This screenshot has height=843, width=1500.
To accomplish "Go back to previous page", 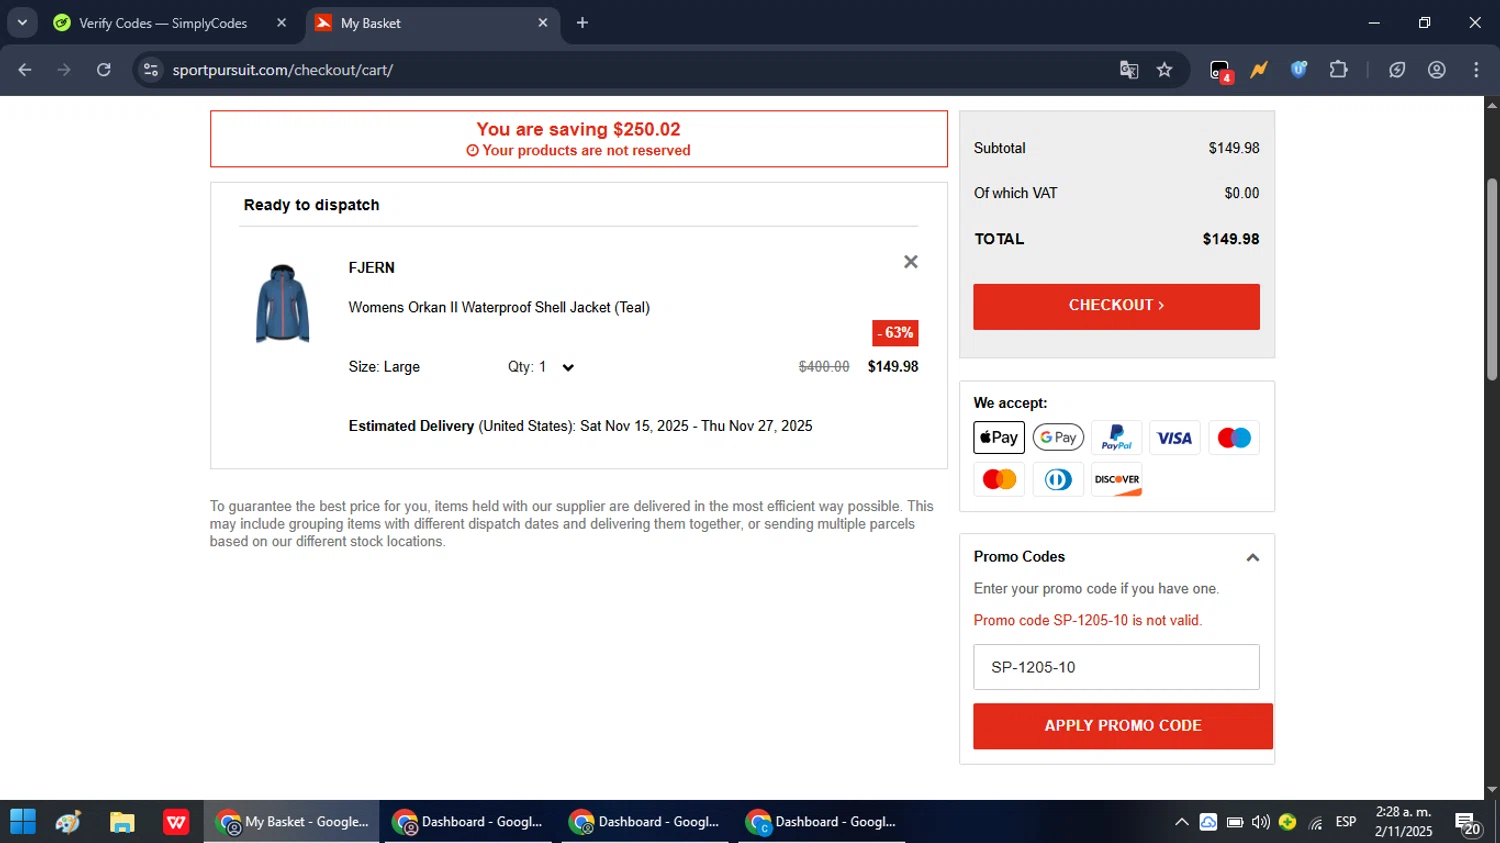I will [25, 70].
